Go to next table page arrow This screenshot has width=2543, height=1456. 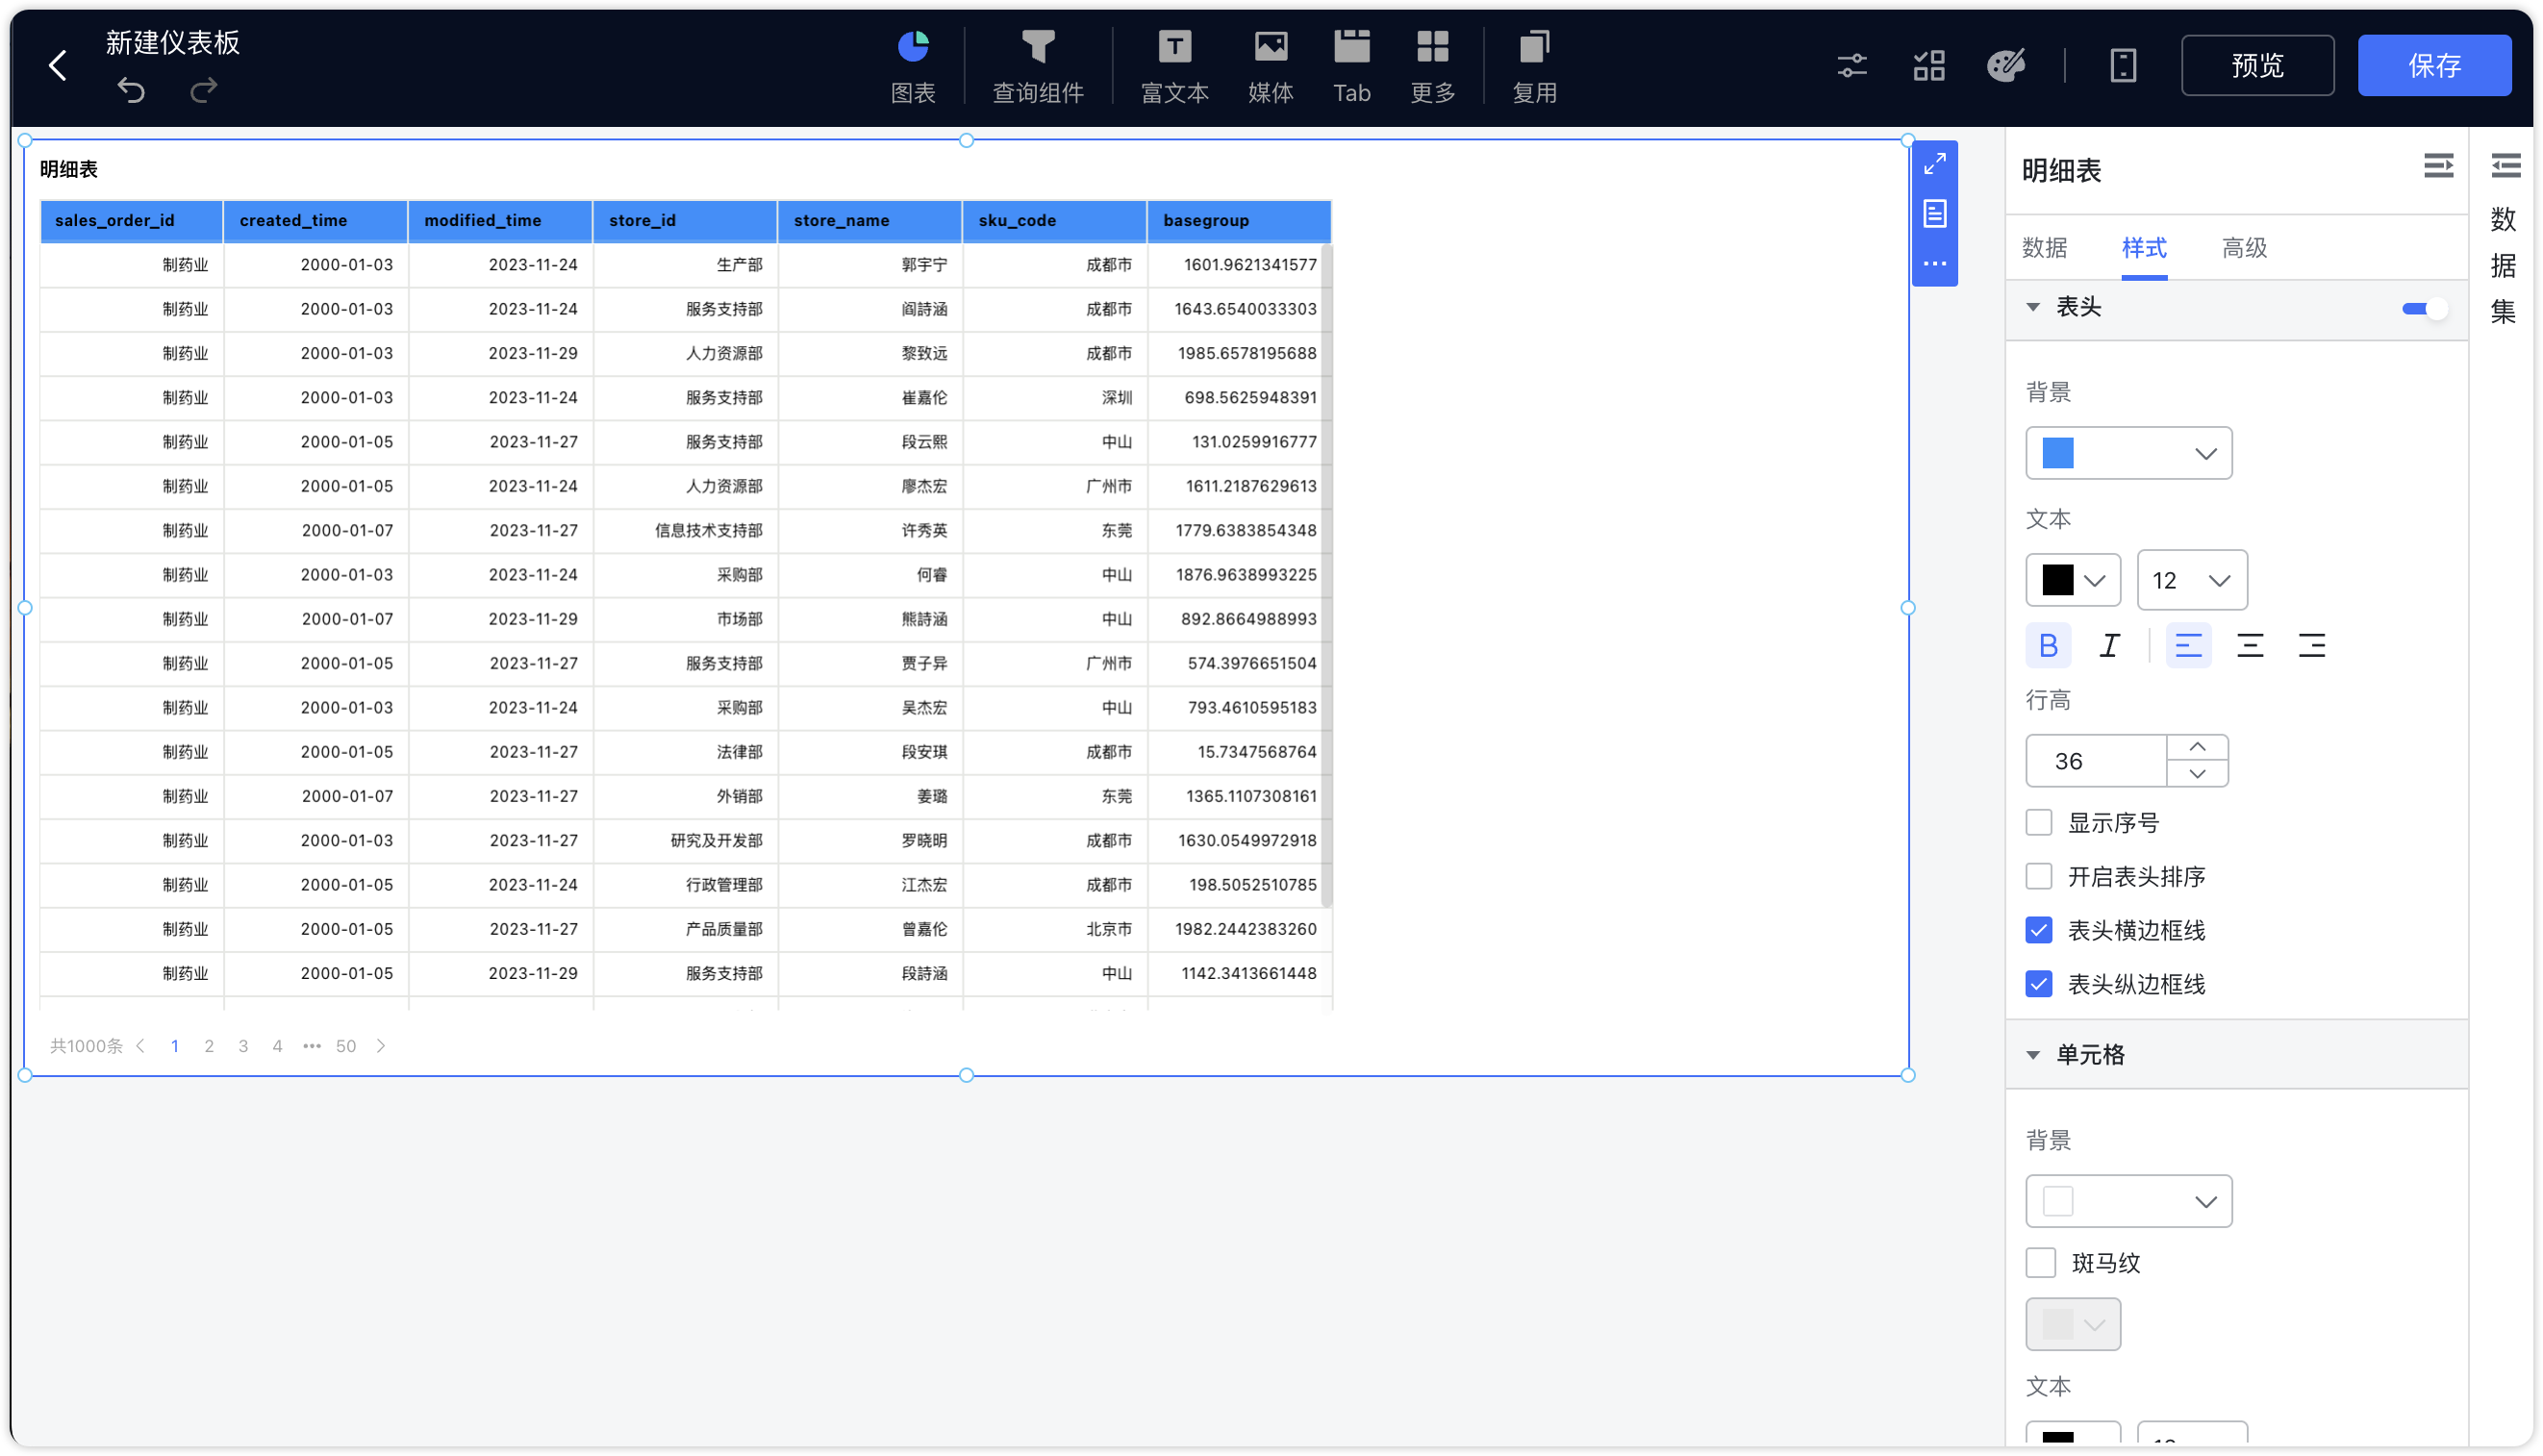pos(381,1047)
